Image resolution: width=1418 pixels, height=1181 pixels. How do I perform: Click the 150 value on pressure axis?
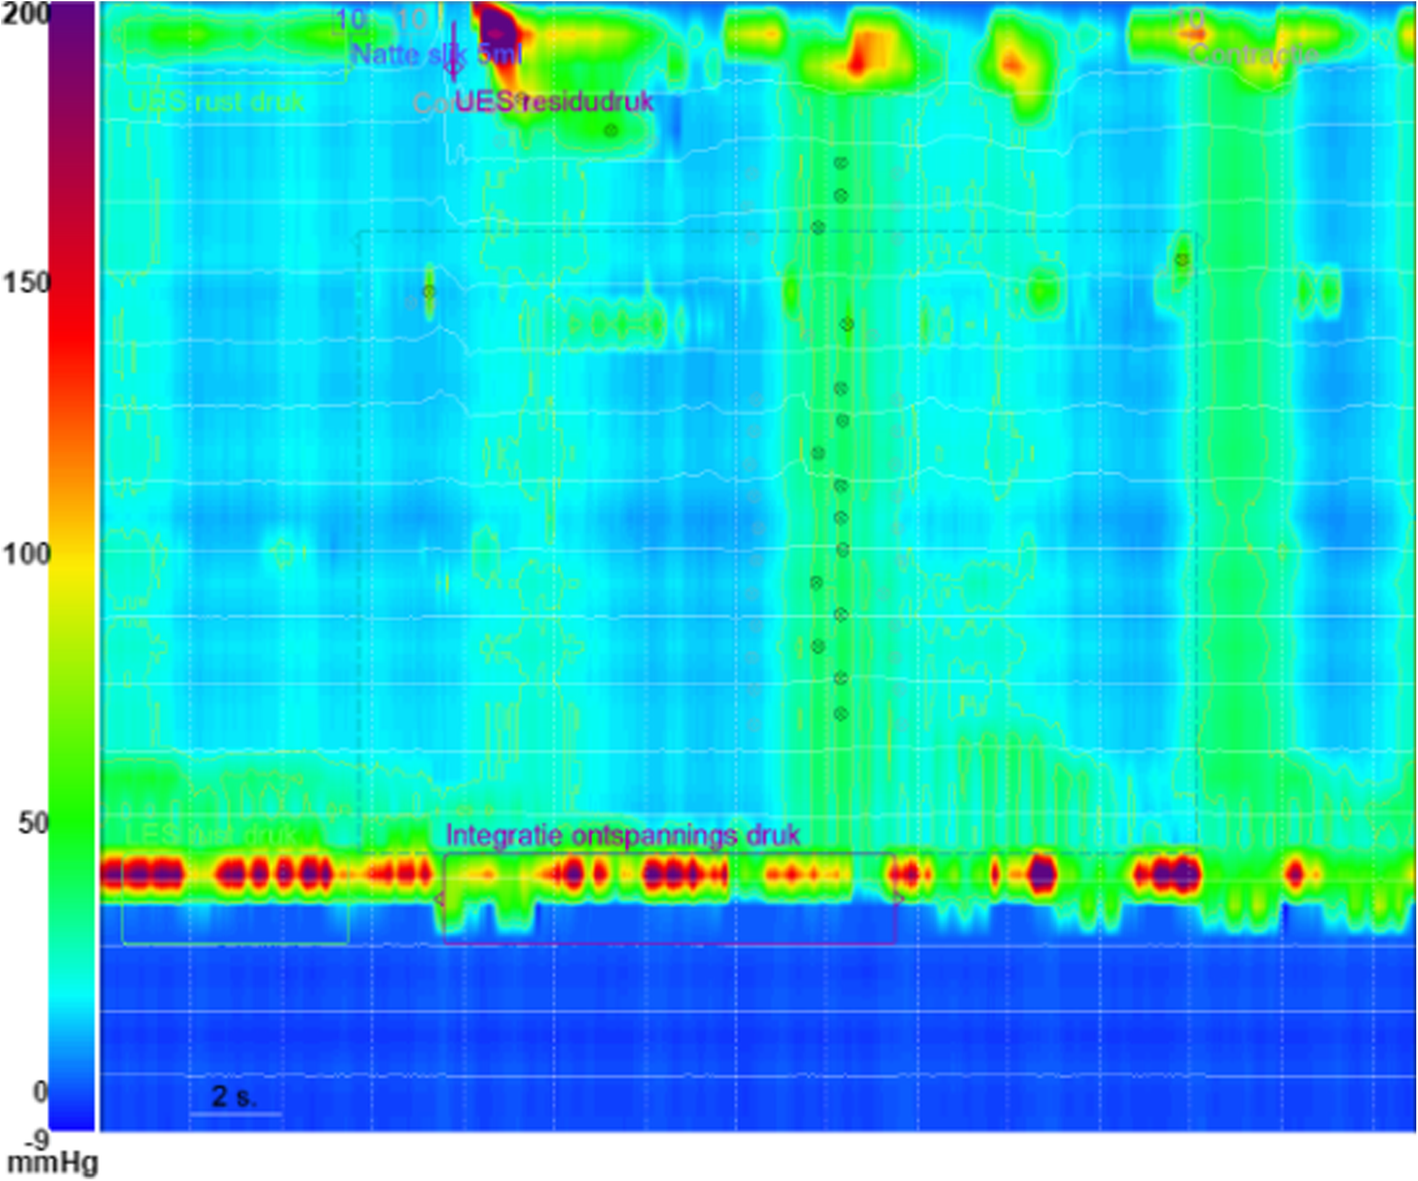tap(26, 283)
